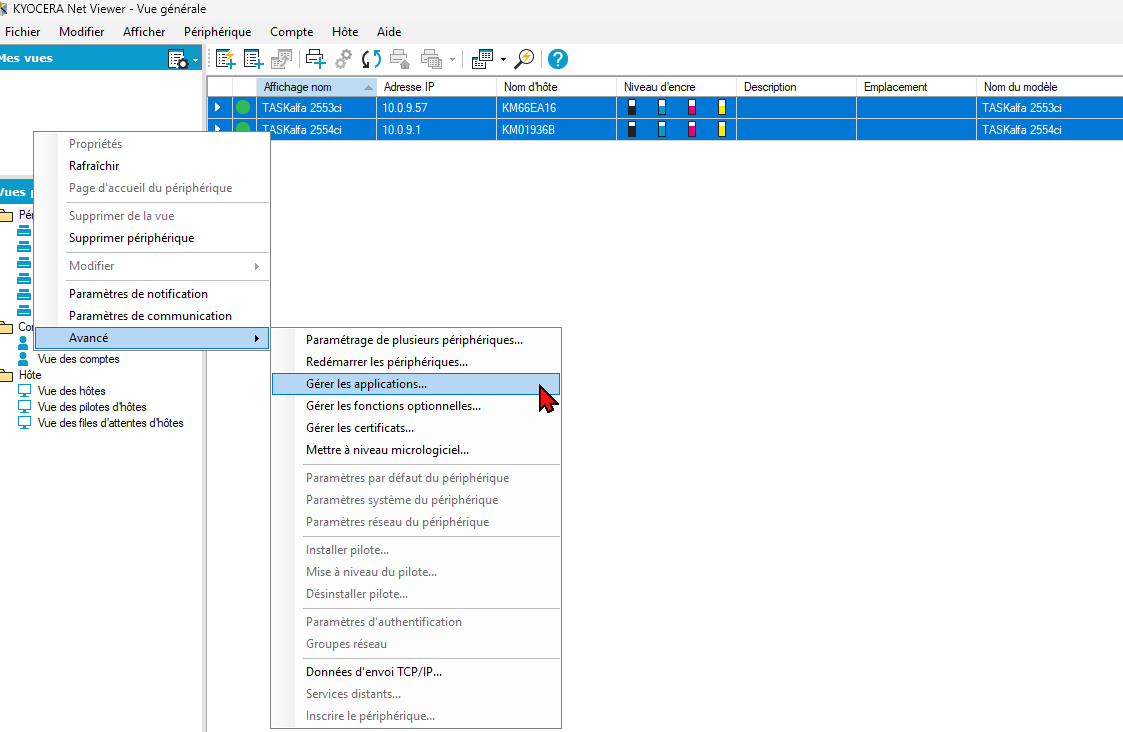Click the Vue des pilotes d'hôtes monitor icon
This screenshot has width=1123, height=732.
pyautogui.click(x=24, y=406)
